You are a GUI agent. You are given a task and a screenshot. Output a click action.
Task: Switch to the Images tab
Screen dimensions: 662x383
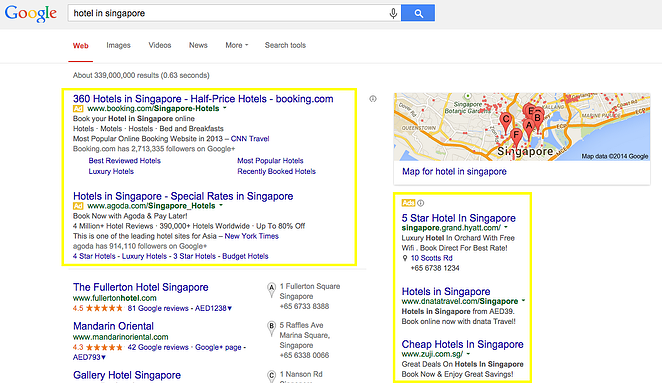(x=118, y=45)
